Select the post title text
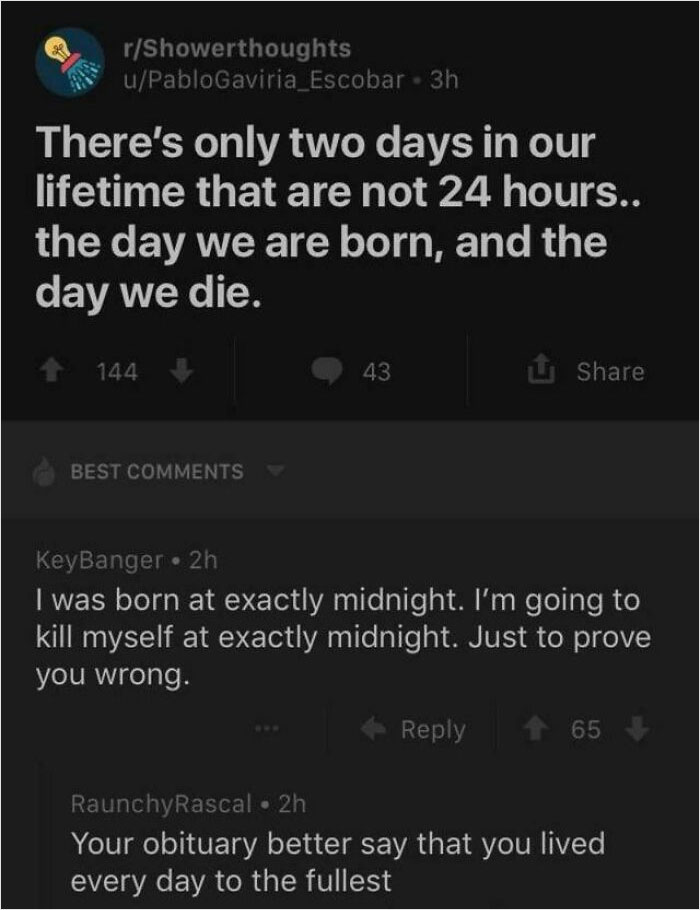Viewport: 700px width, 910px height. click(x=320, y=213)
